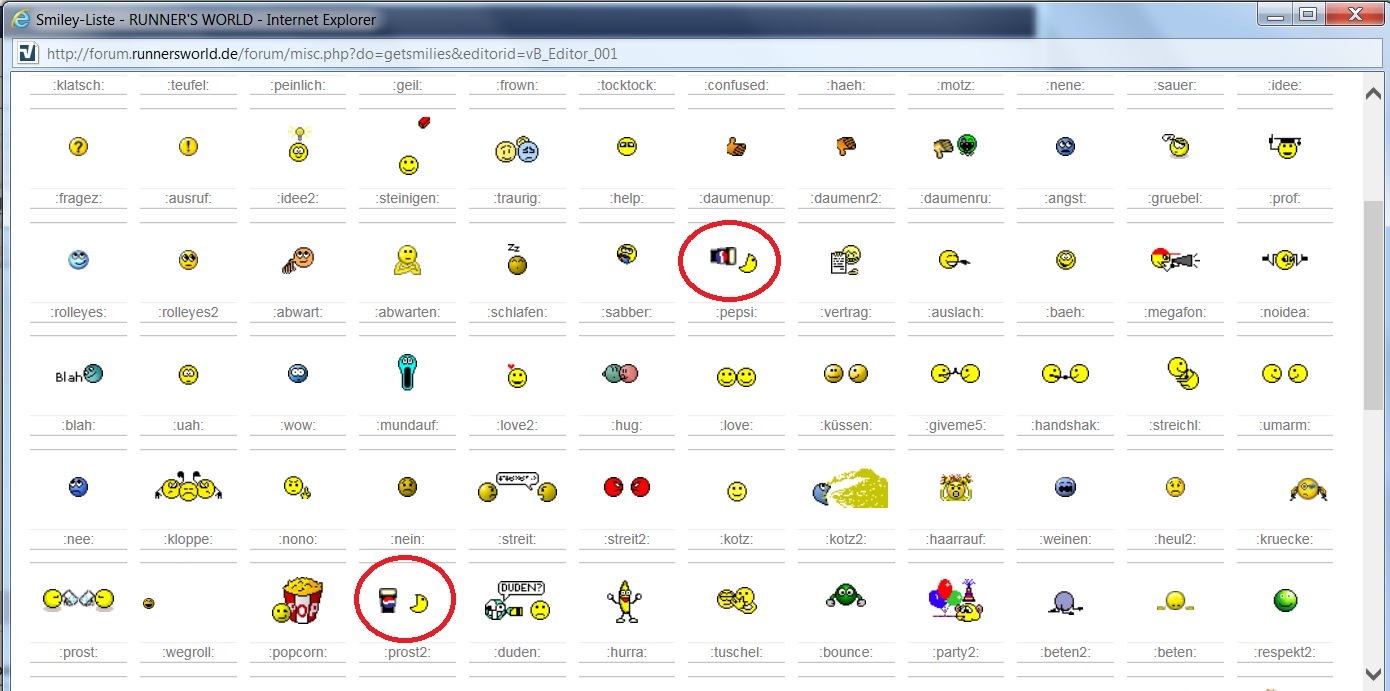This screenshot has height=691, width=1390.
Task: Click the sleeping :schlafen: smiley
Action: tap(517, 261)
